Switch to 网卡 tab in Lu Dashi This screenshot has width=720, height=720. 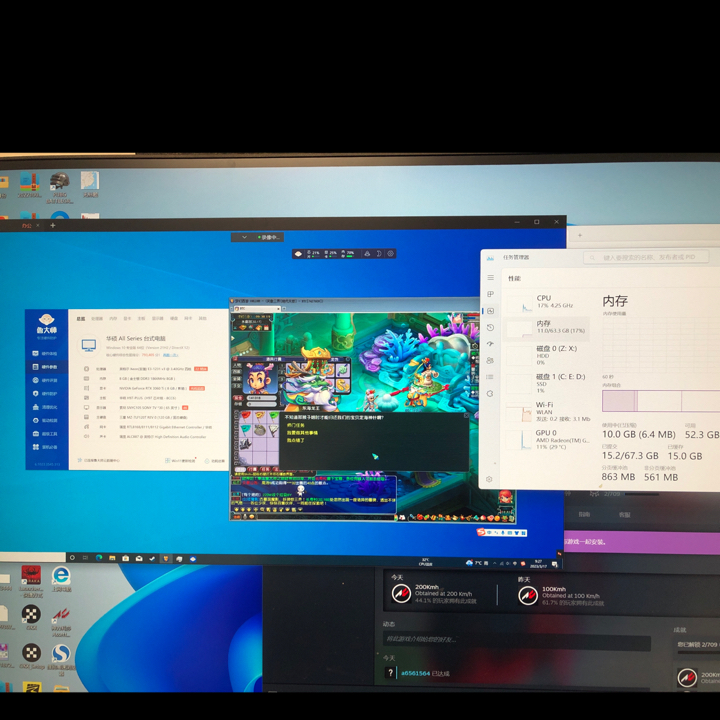click(188, 318)
